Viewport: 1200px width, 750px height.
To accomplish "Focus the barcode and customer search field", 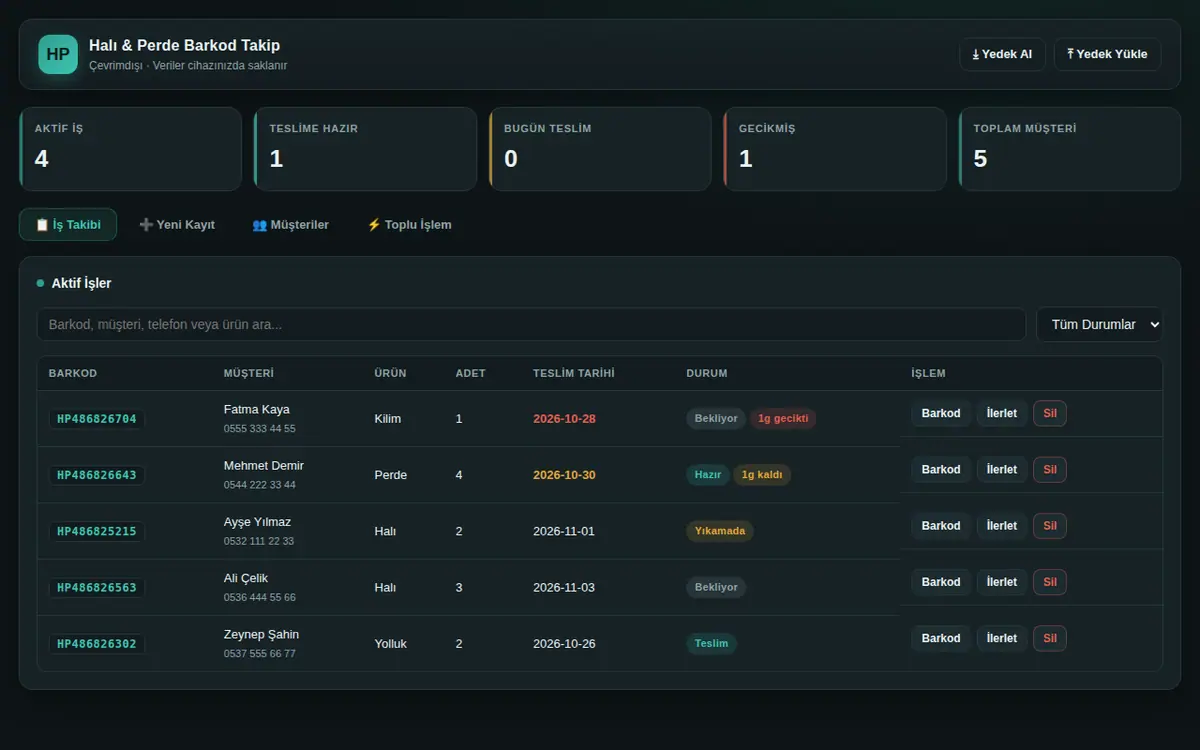I will 531,324.
